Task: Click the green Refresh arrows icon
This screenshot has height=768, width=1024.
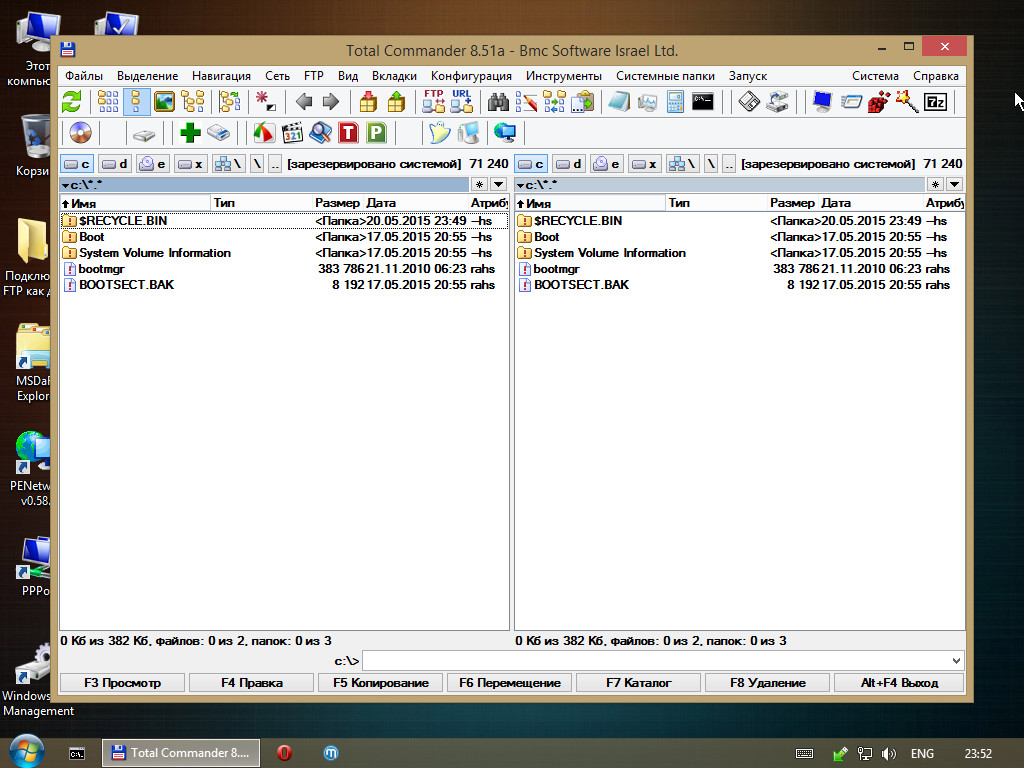Action: (72, 101)
